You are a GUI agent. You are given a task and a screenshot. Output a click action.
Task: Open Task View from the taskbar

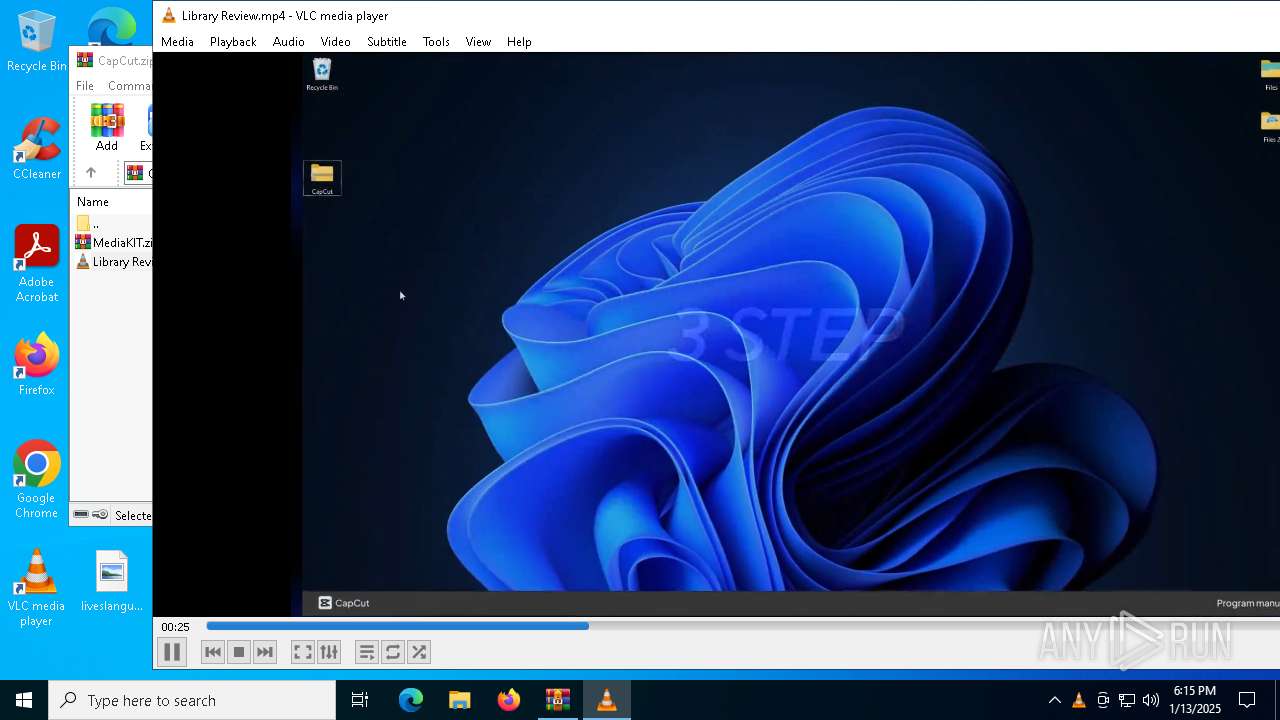click(360, 700)
